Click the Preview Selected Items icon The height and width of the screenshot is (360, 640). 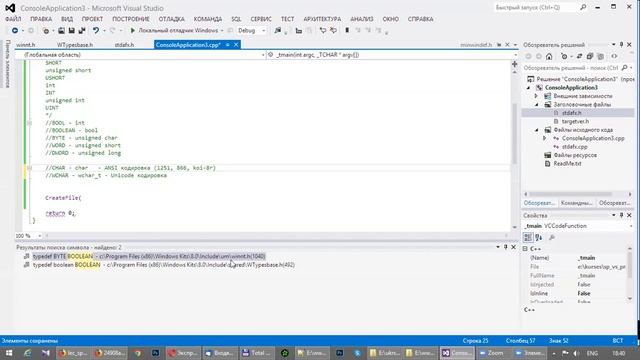(x=614, y=56)
